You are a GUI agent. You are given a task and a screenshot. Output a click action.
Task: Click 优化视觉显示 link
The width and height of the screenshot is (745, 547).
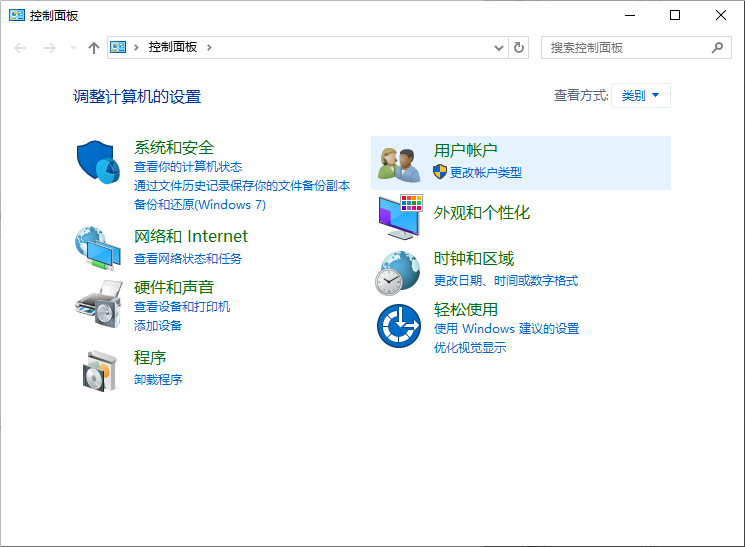(x=470, y=348)
